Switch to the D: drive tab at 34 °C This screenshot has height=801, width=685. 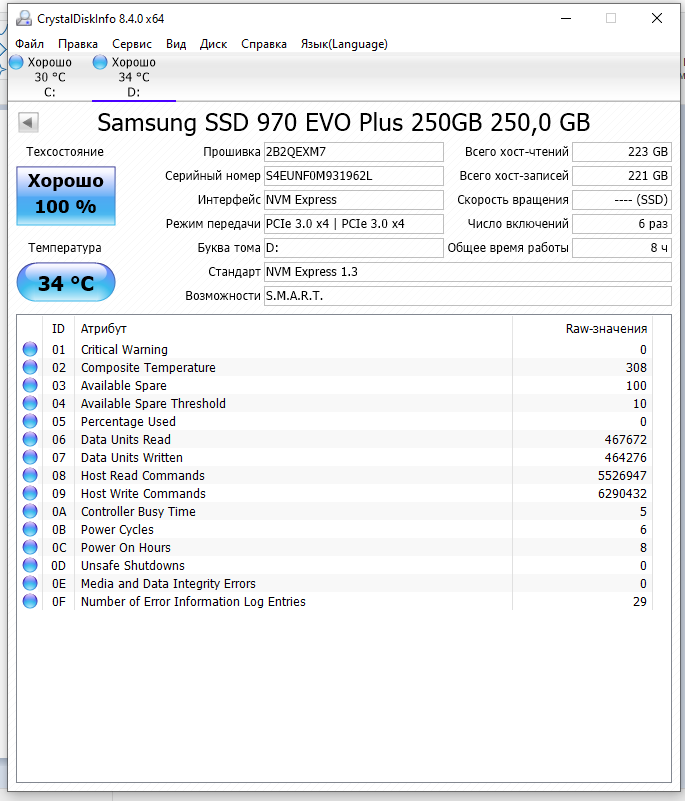click(x=134, y=77)
